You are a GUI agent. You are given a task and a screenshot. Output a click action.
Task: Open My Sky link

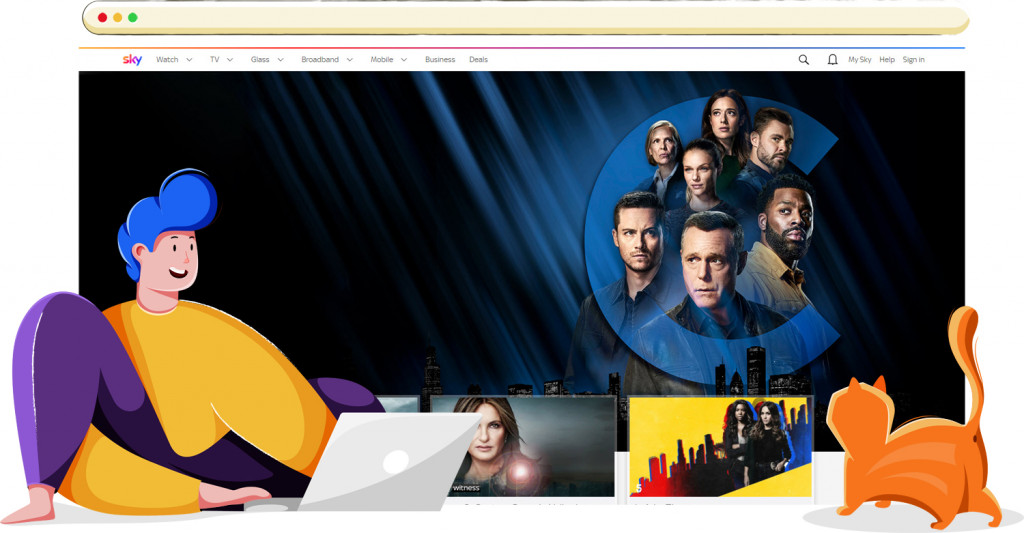pos(859,59)
